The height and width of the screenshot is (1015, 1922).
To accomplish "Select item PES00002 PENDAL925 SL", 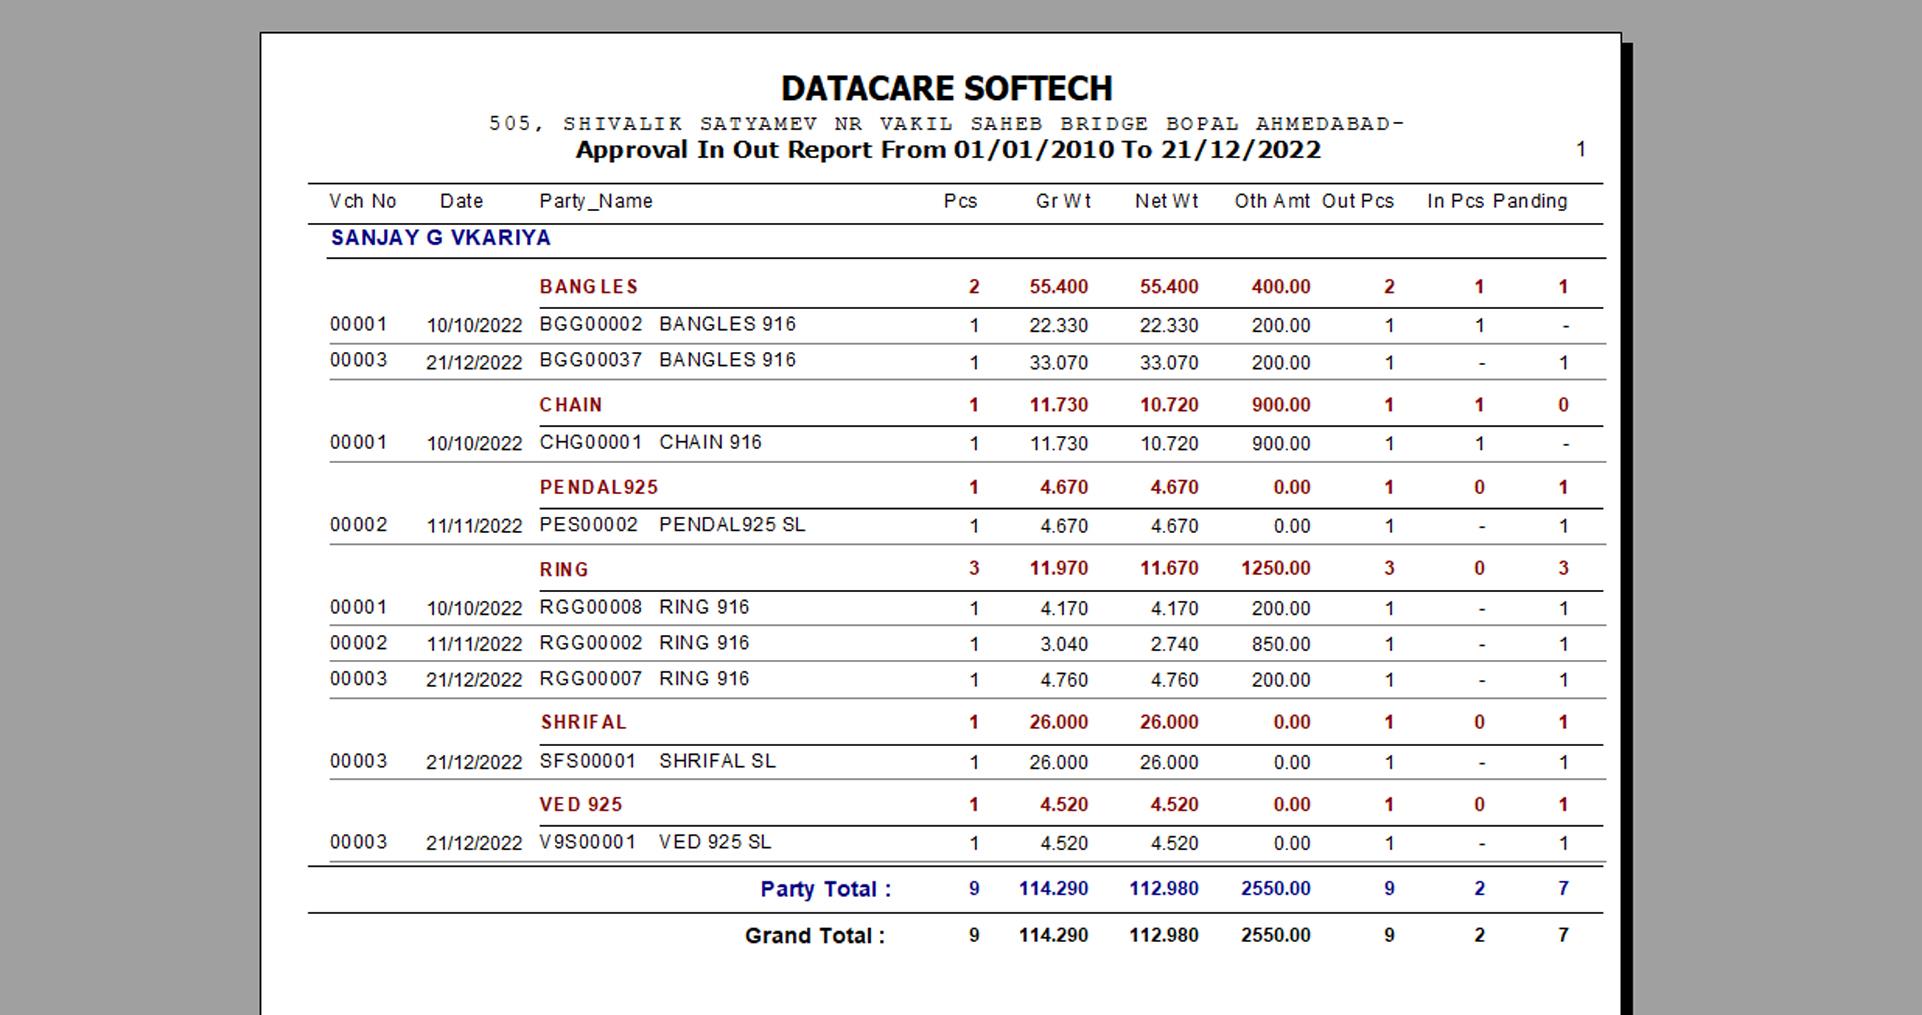I will tap(672, 525).
